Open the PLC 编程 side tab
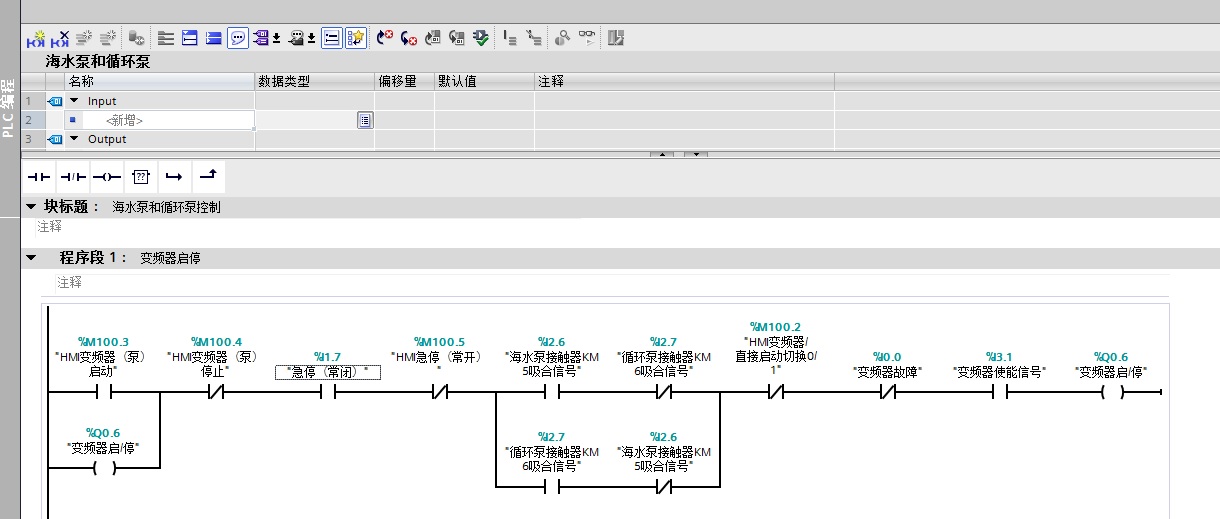This screenshot has height=519, width=1220. pyautogui.click(x=8, y=106)
